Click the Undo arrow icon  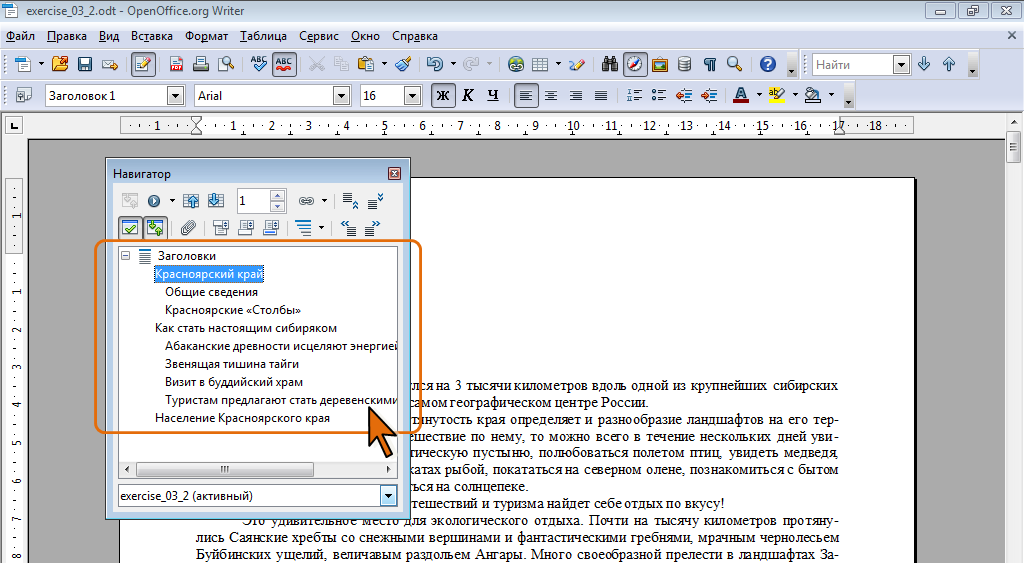(x=435, y=64)
